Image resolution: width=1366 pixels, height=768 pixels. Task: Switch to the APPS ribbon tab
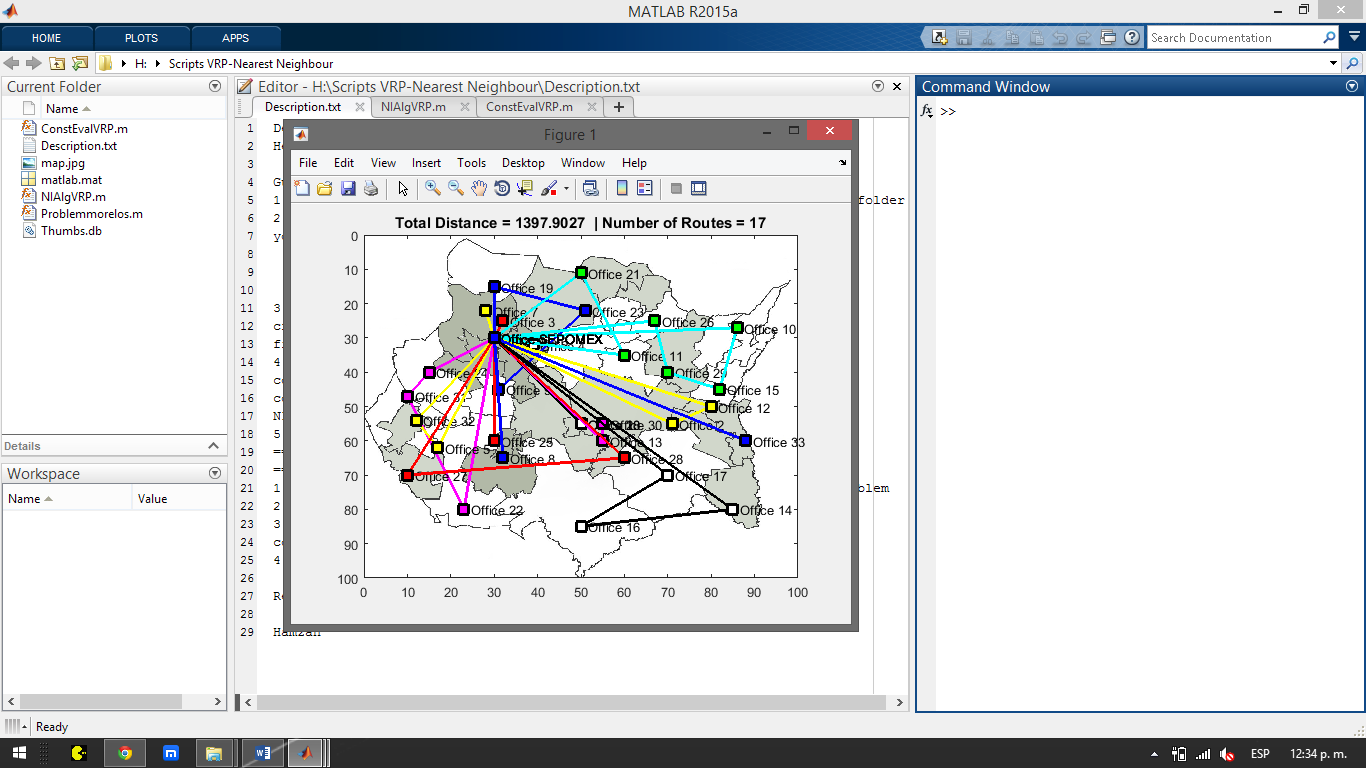click(x=236, y=38)
